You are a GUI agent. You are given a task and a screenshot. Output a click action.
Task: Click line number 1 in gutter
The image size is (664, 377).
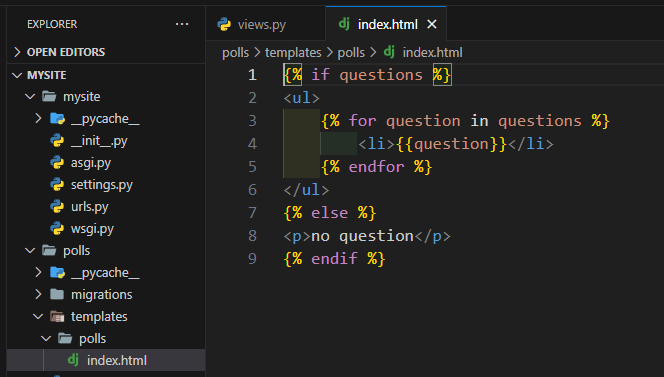[252, 75]
